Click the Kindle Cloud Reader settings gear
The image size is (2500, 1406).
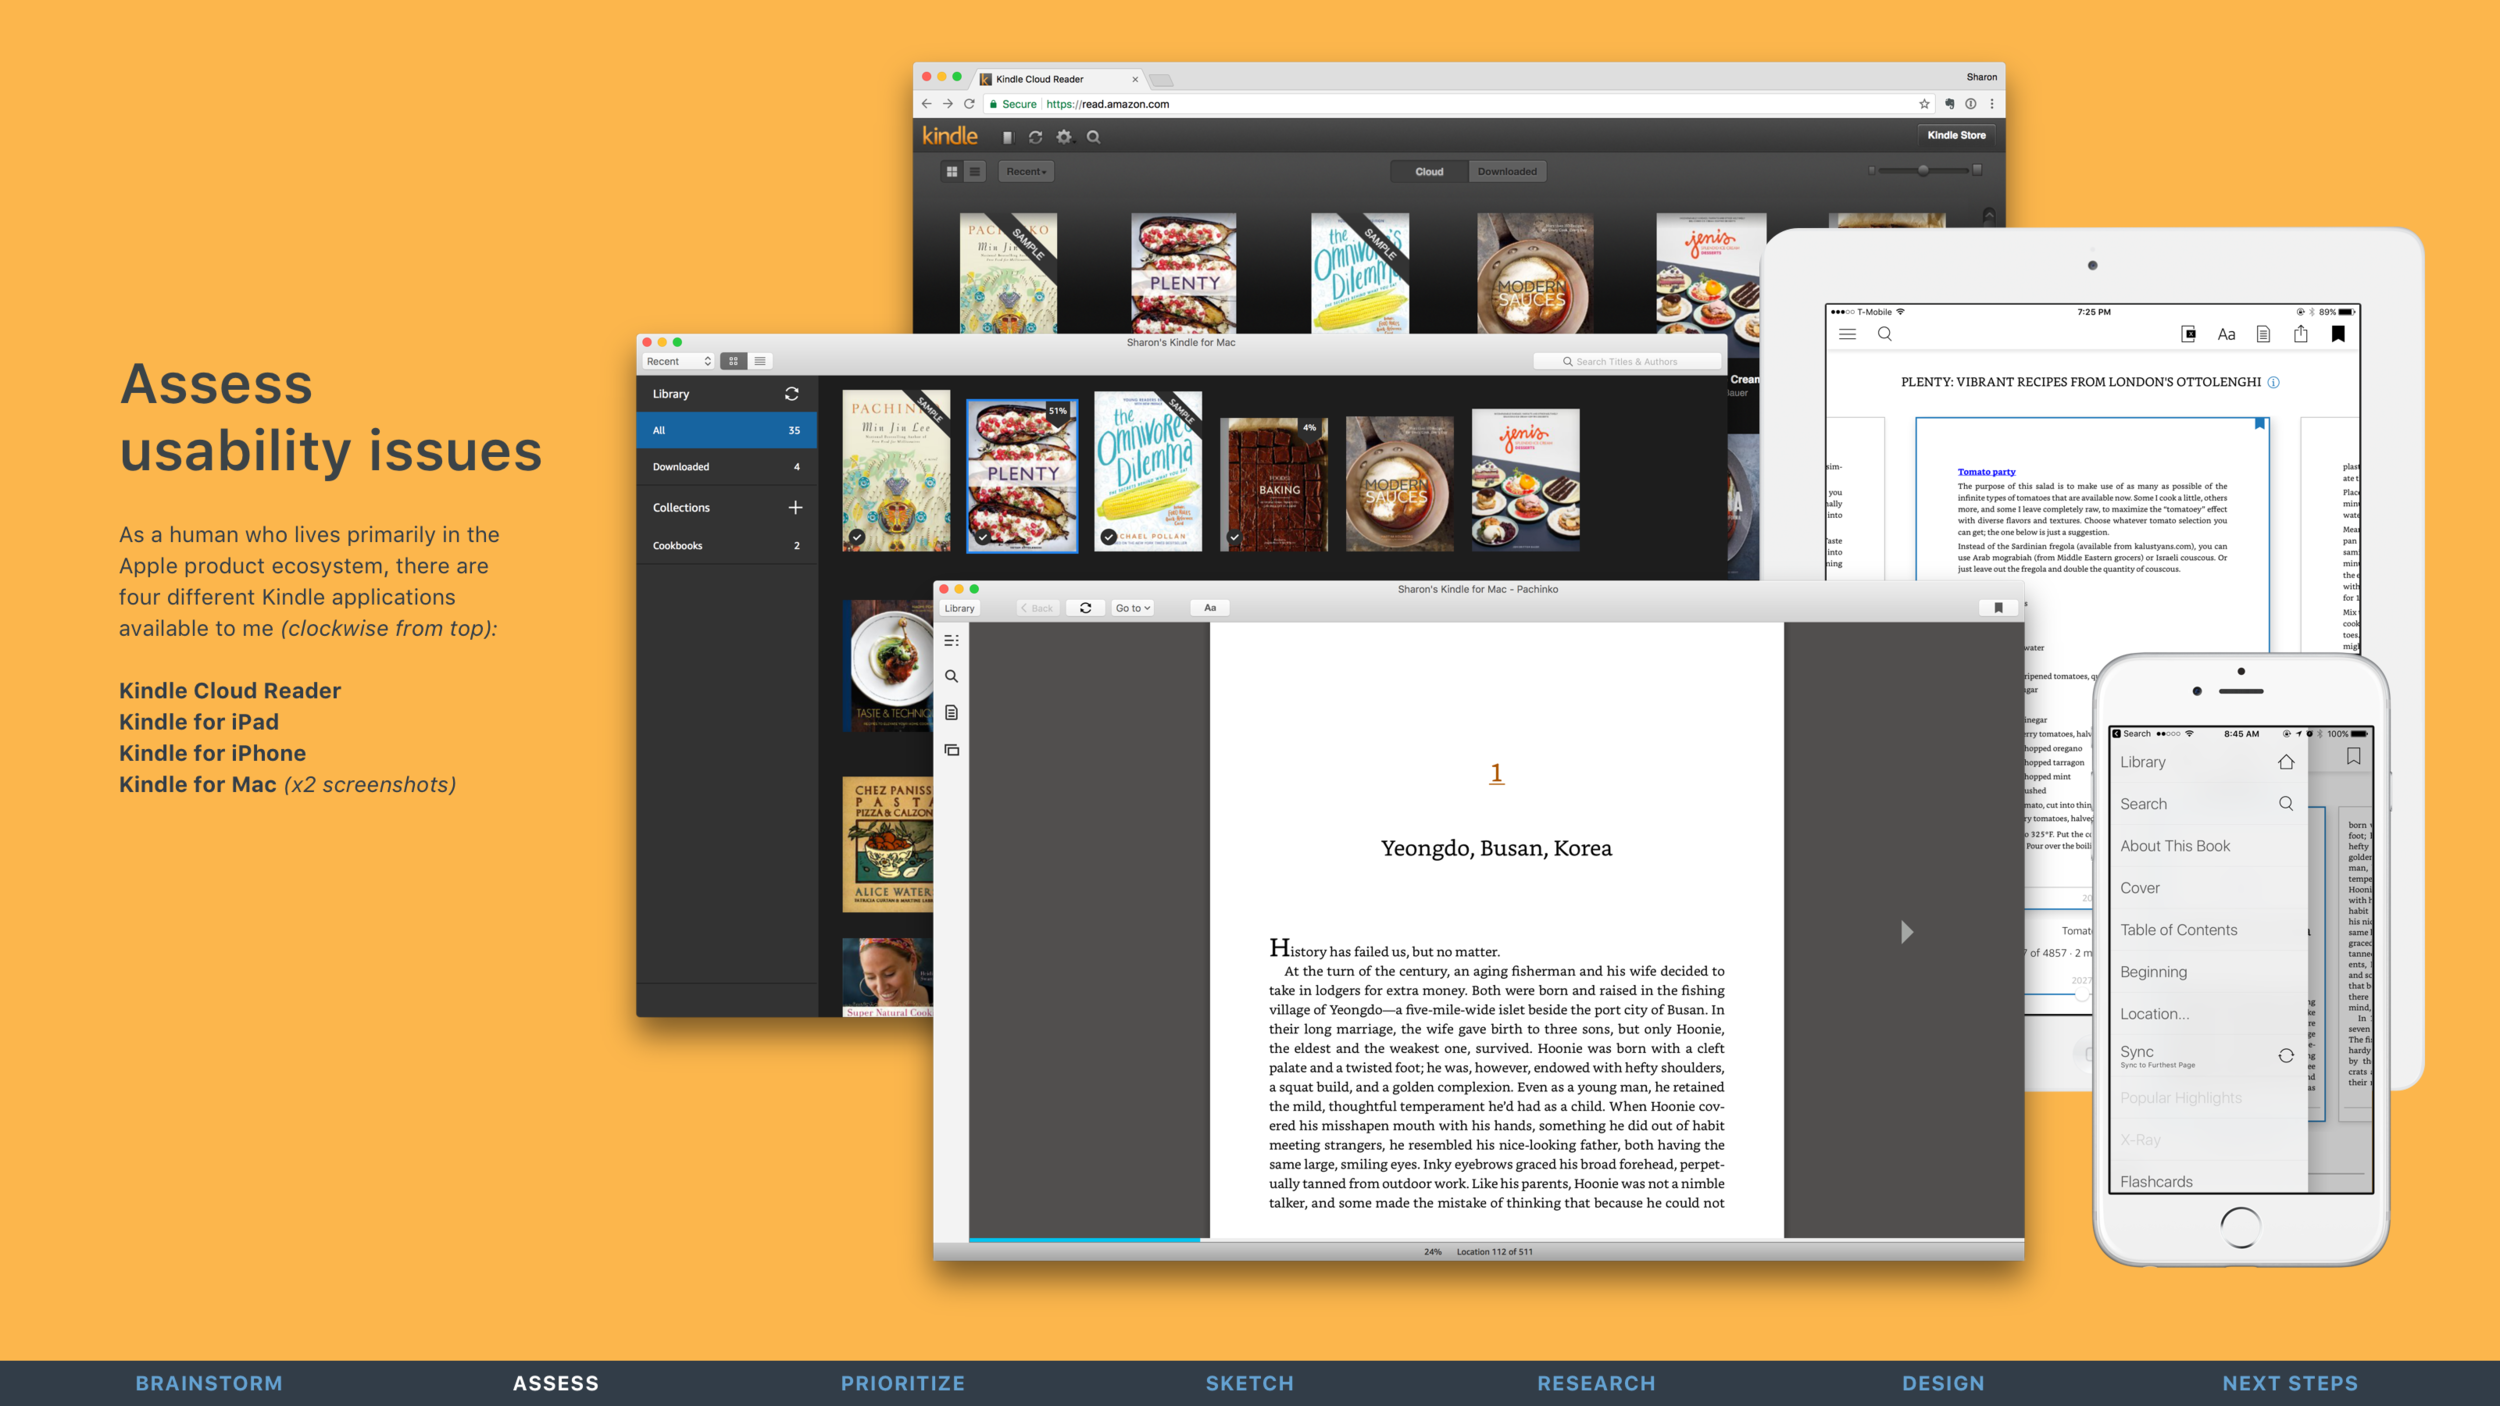click(1064, 137)
